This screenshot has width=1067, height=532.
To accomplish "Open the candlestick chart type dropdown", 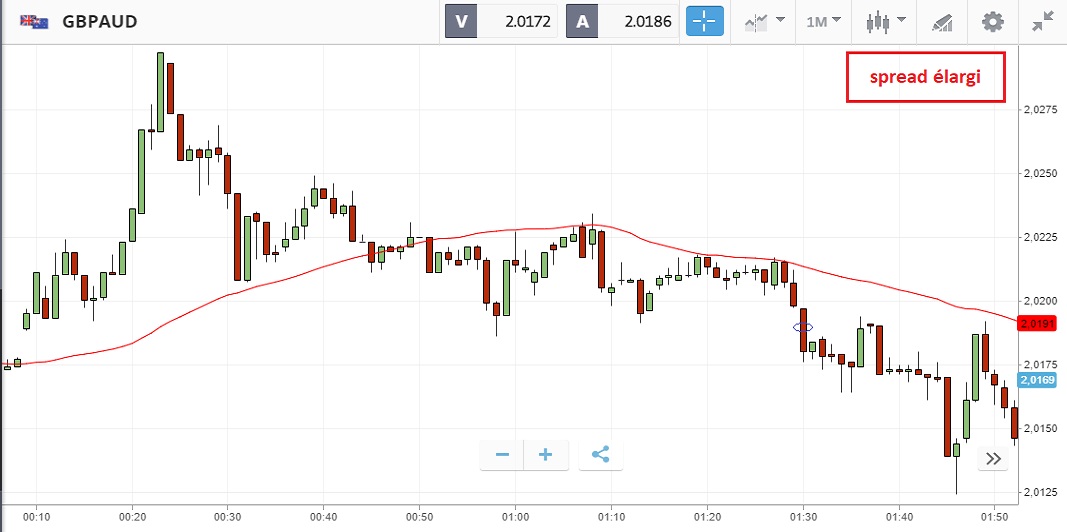I will [886, 21].
